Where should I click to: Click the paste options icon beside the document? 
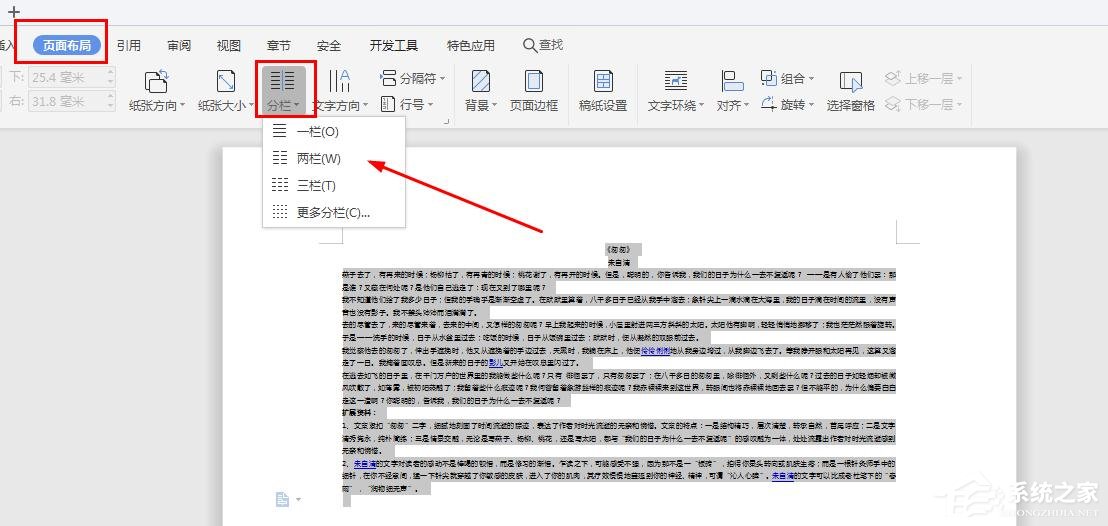coord(283,499)
